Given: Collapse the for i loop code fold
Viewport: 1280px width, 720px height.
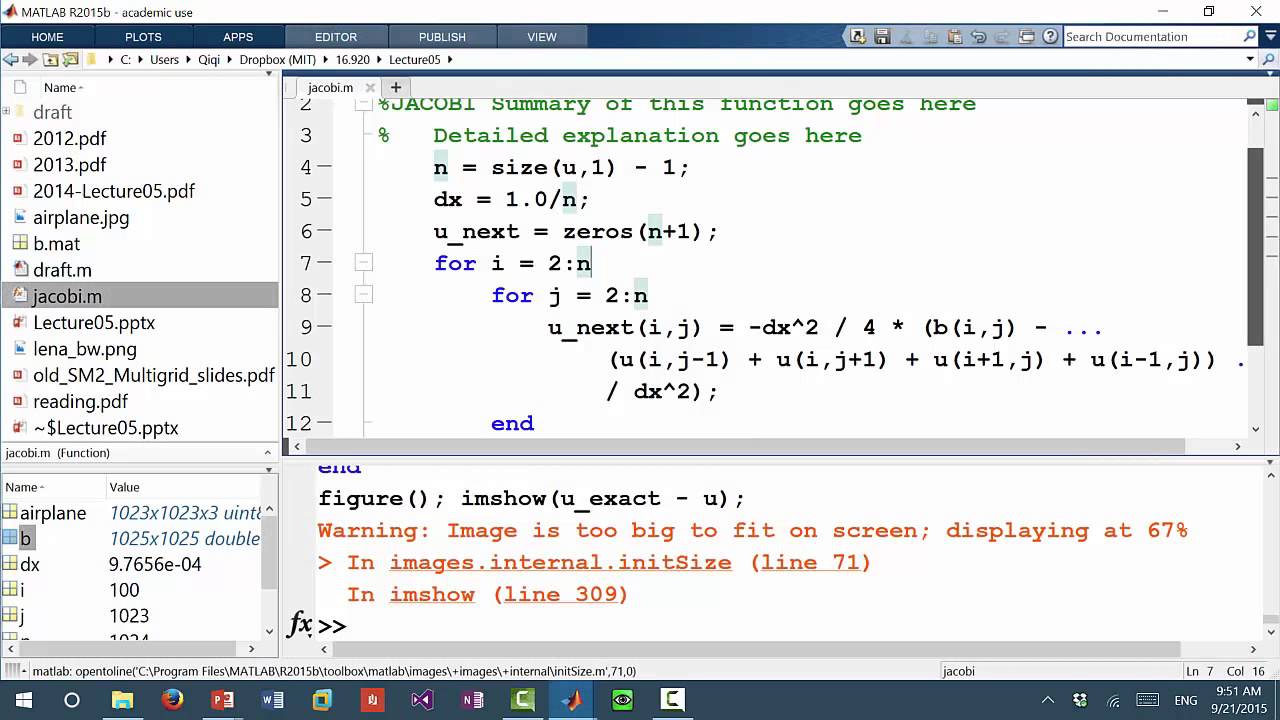Looking at the screenshot, I should (364, 263).
